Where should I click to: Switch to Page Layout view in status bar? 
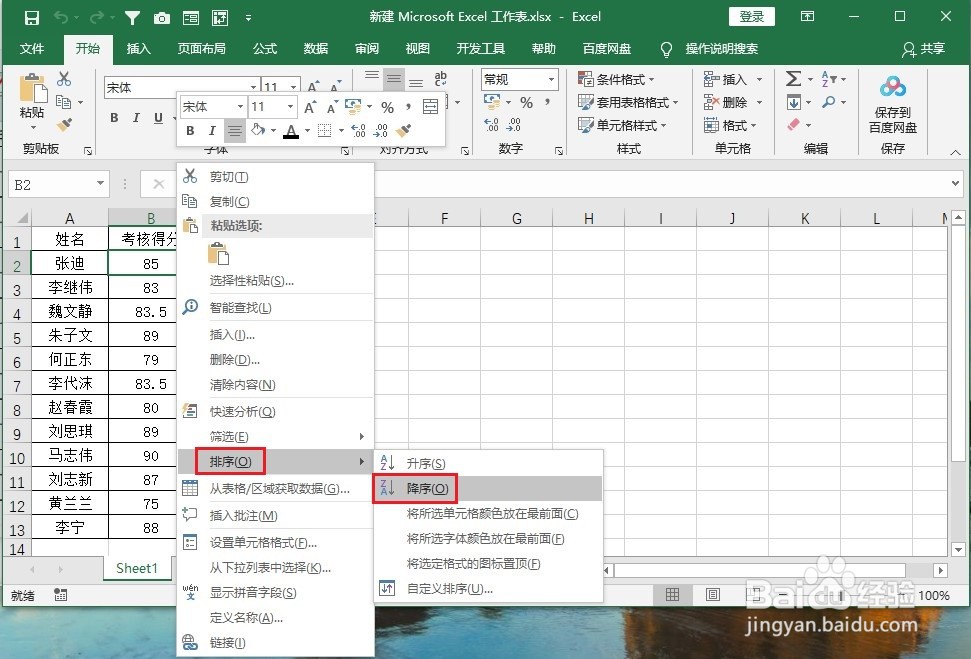[x=713, y=595]
